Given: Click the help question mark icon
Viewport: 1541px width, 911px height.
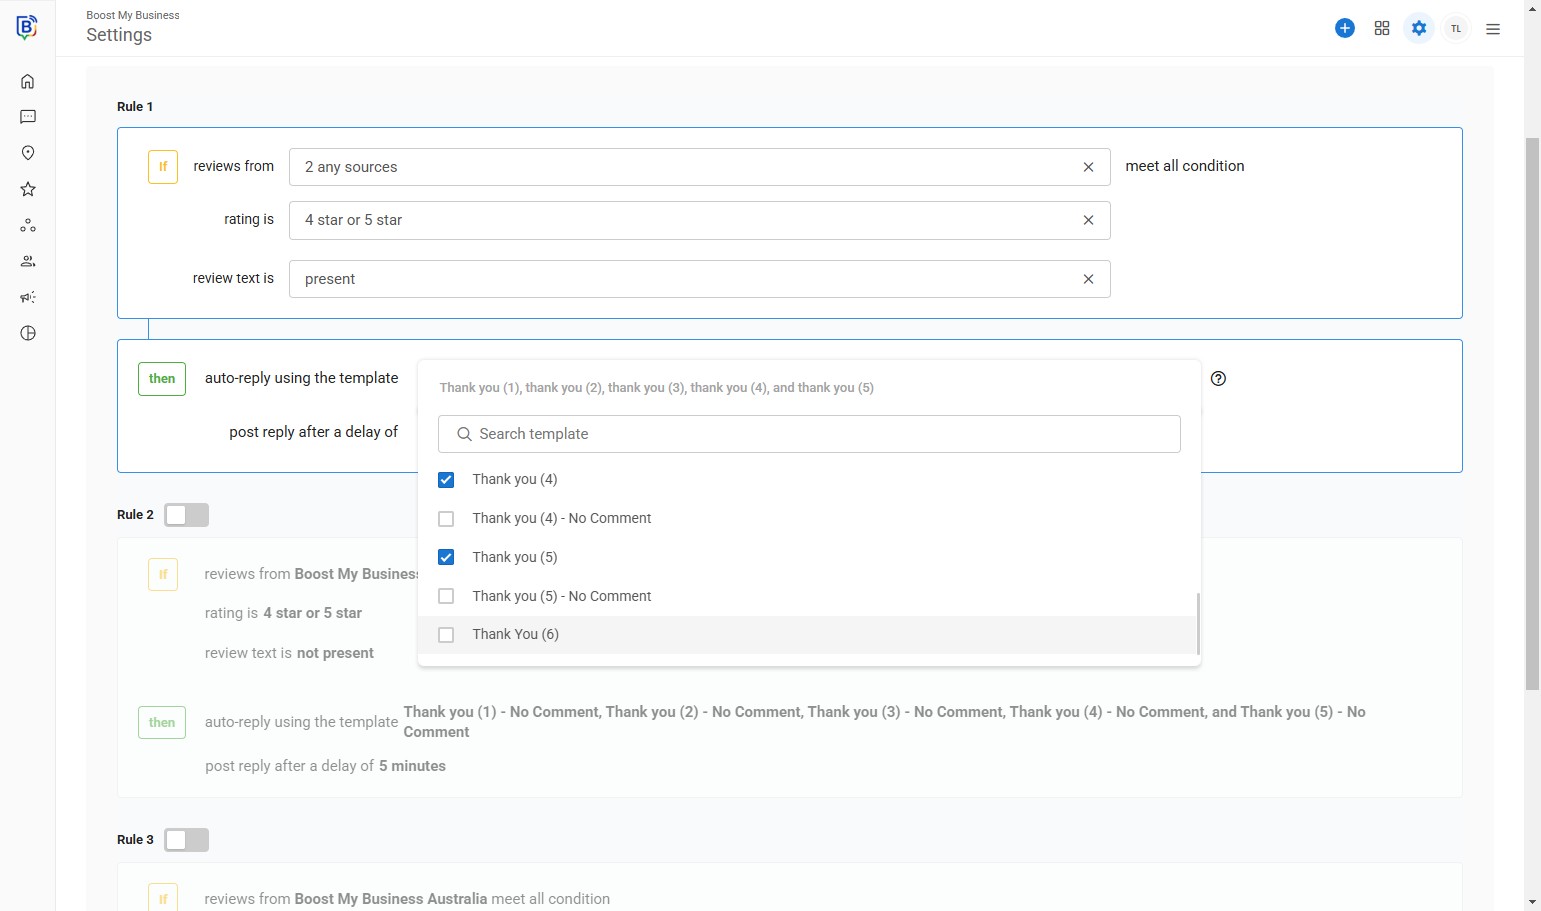Looking at the screenshot, I should pyautogui.click(x=1218, y=378).
